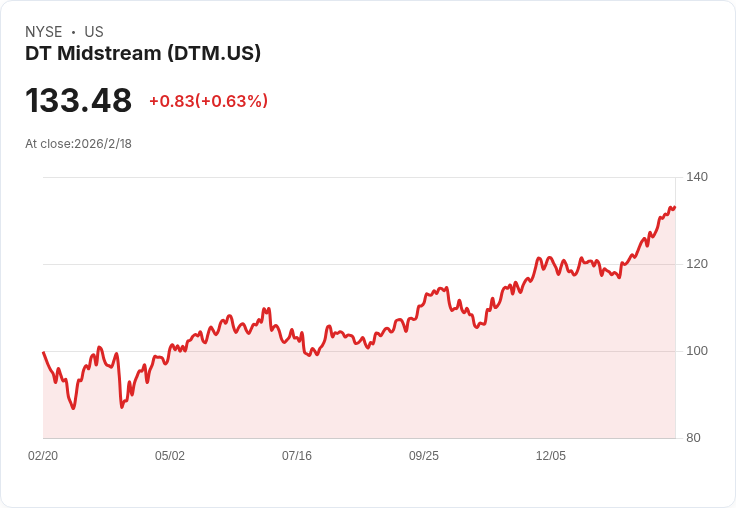The height and width of the screenshot is (508, 736).
Task: Click the NYSE exchange label
Action: pyautogui.click(x=44, y=32)
